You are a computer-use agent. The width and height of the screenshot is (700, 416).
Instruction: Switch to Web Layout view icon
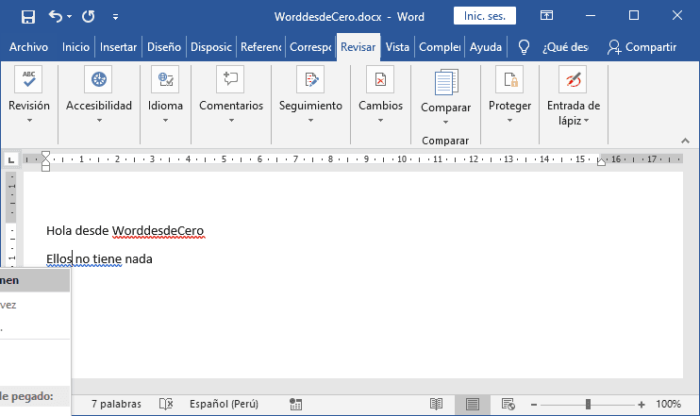(508, 404)
